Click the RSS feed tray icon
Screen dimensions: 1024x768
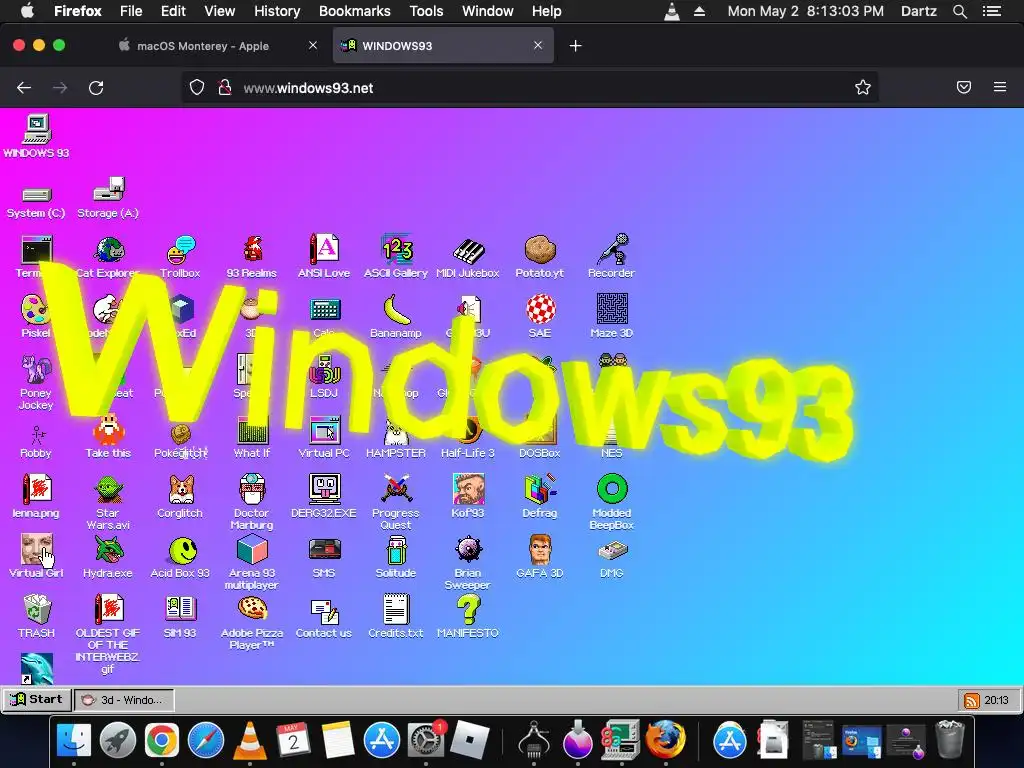971,701
